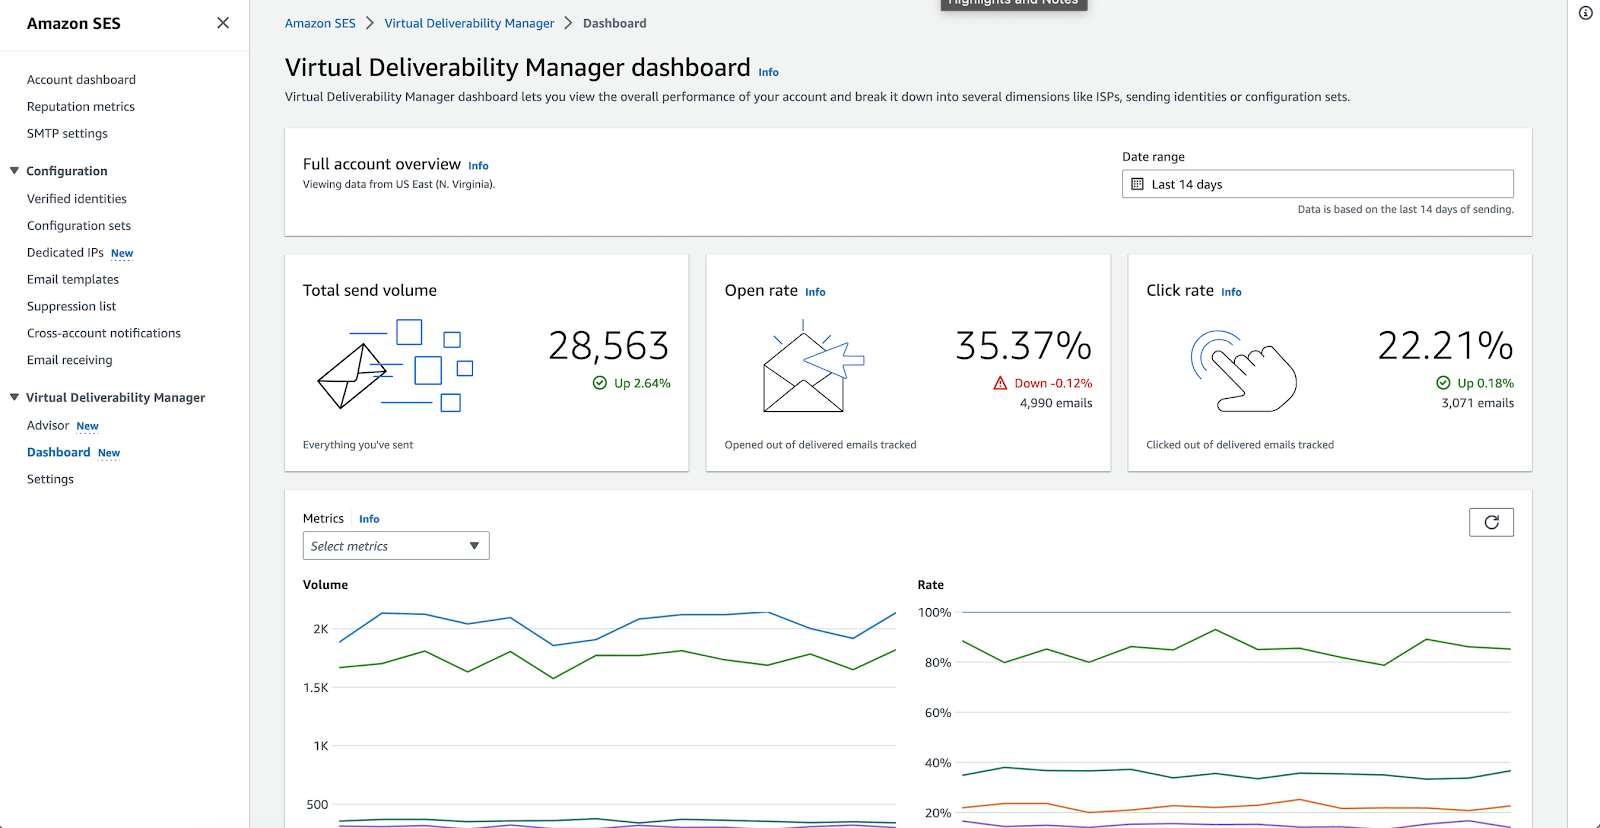Navigate to Verified identities

(x=77, y=199)
